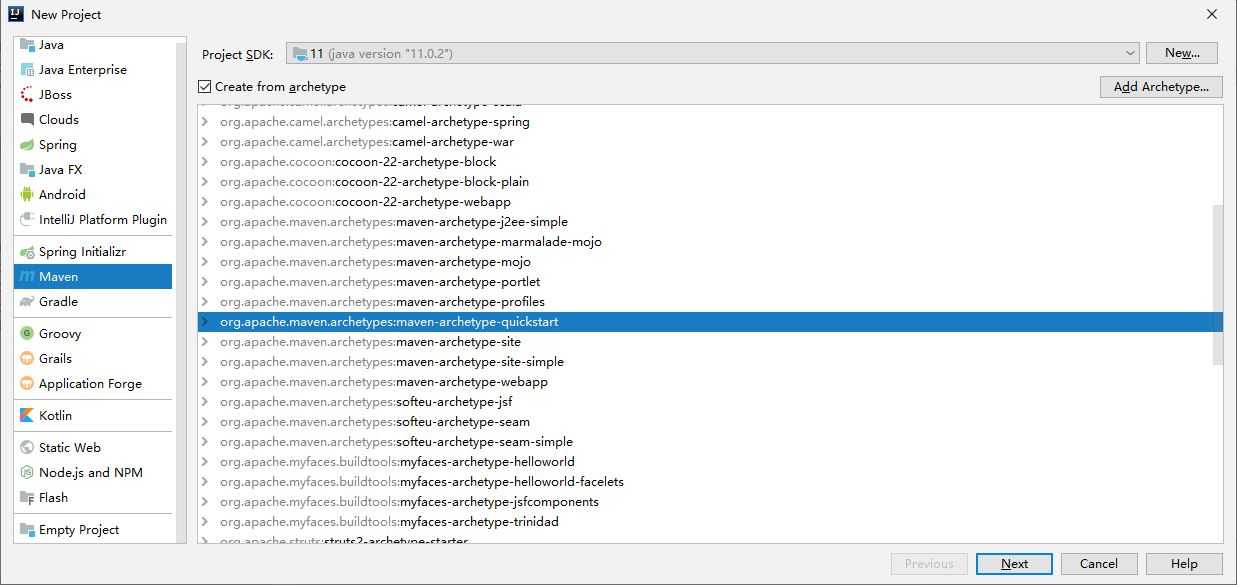The height and width of the screenshot is (585, 1237).
Task: Expand the cocoon-22-archetype-block node
Action: pos(205,162)
